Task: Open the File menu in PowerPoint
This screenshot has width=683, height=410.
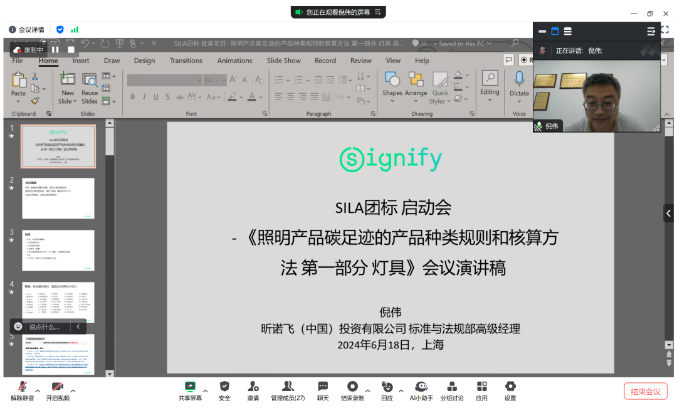Action: click(x=17, y=61)
